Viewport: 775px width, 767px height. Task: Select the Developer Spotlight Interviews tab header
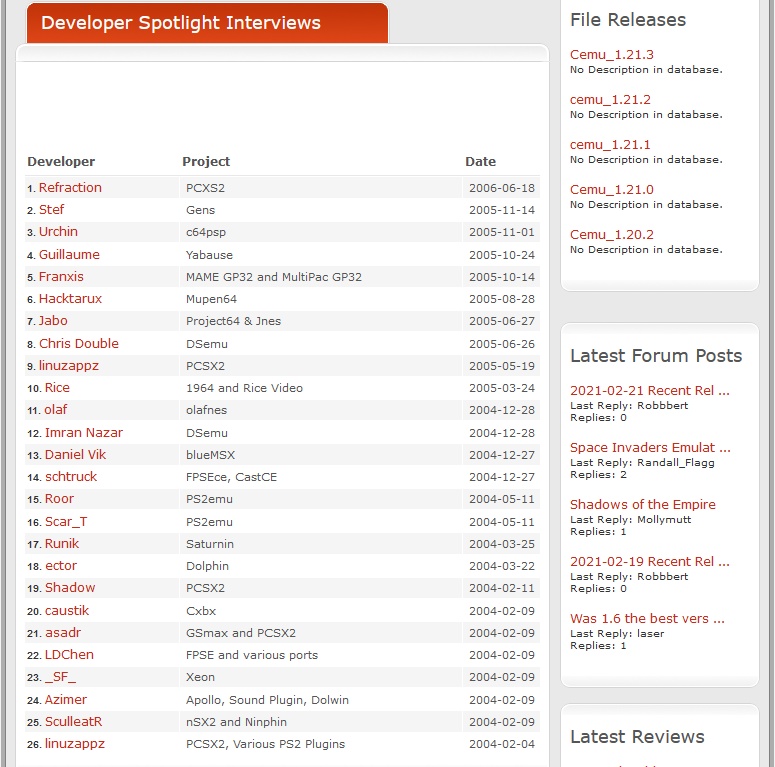tap(208, 23)
